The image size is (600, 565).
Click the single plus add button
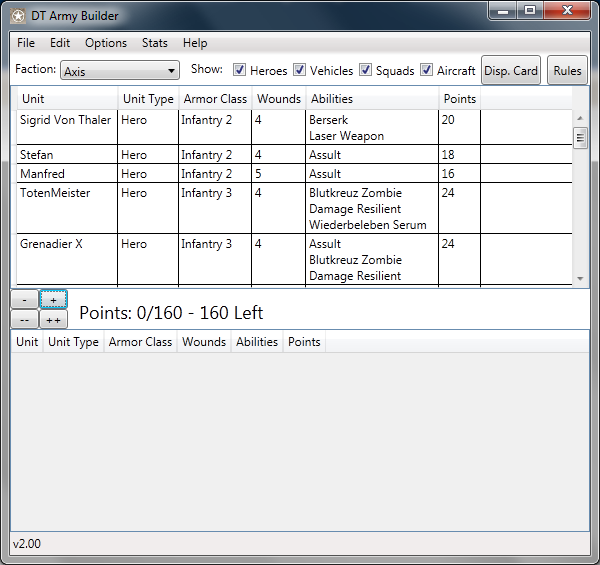[x=54, y=300]
